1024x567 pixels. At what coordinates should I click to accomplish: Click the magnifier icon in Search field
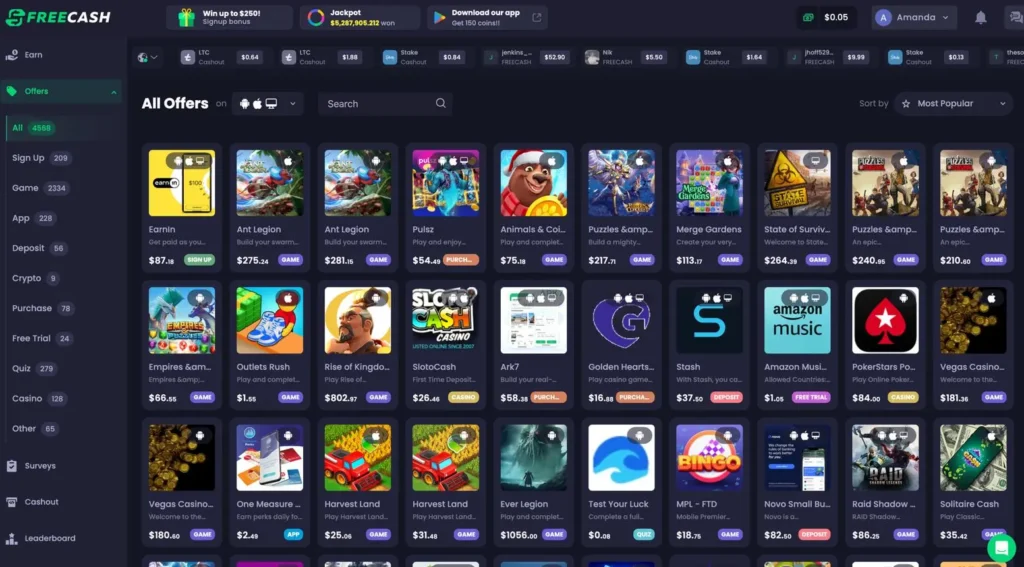coord(441,103)
